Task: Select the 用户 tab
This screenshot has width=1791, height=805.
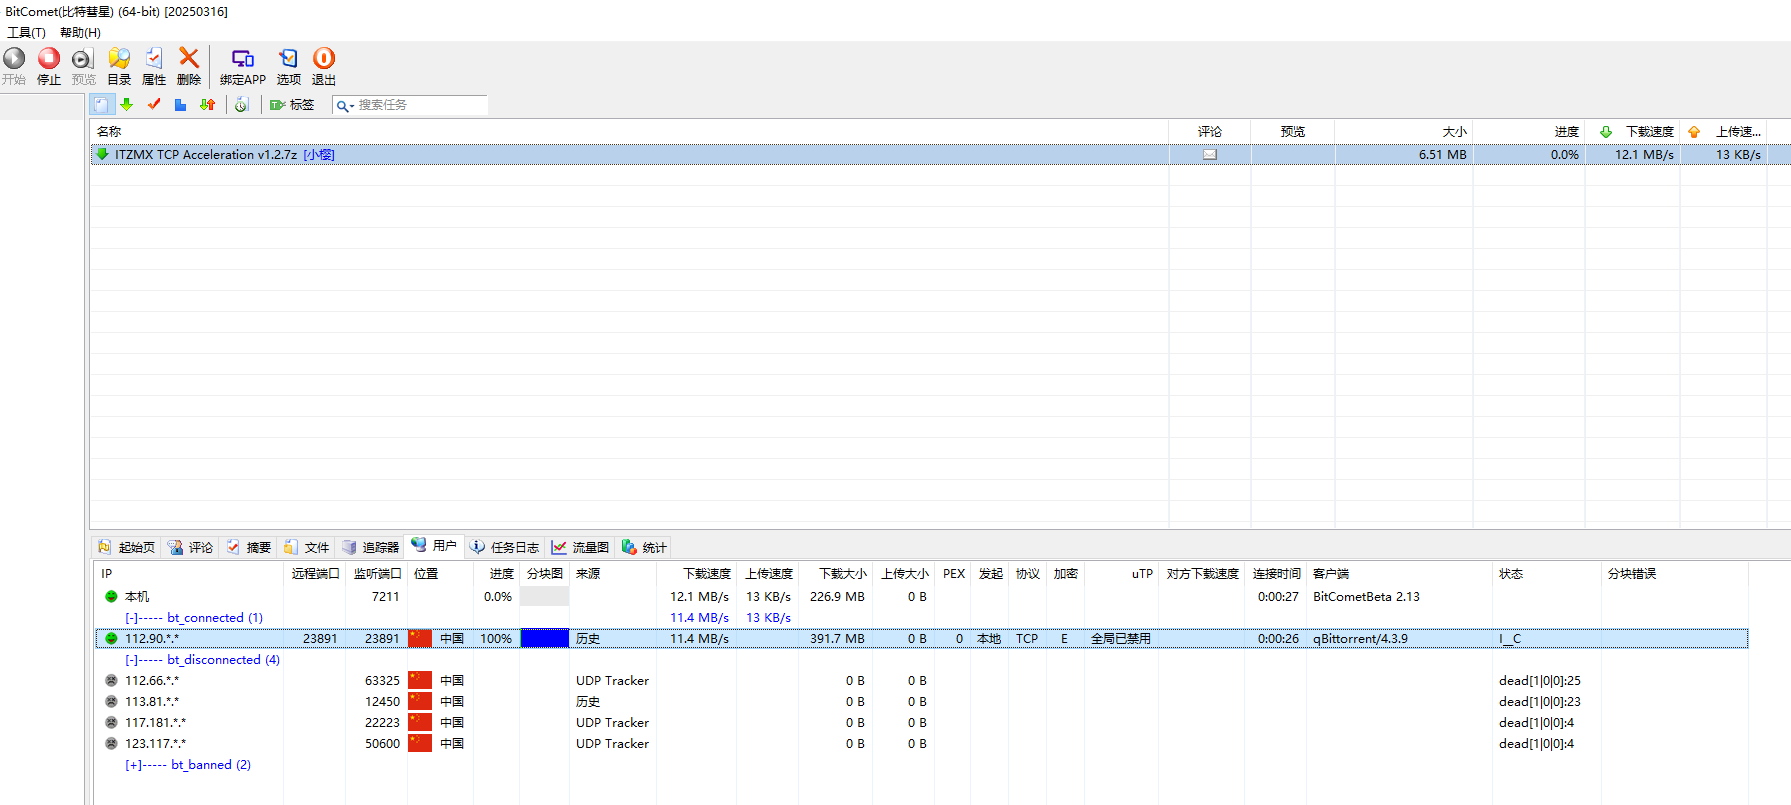Action: 434,546
